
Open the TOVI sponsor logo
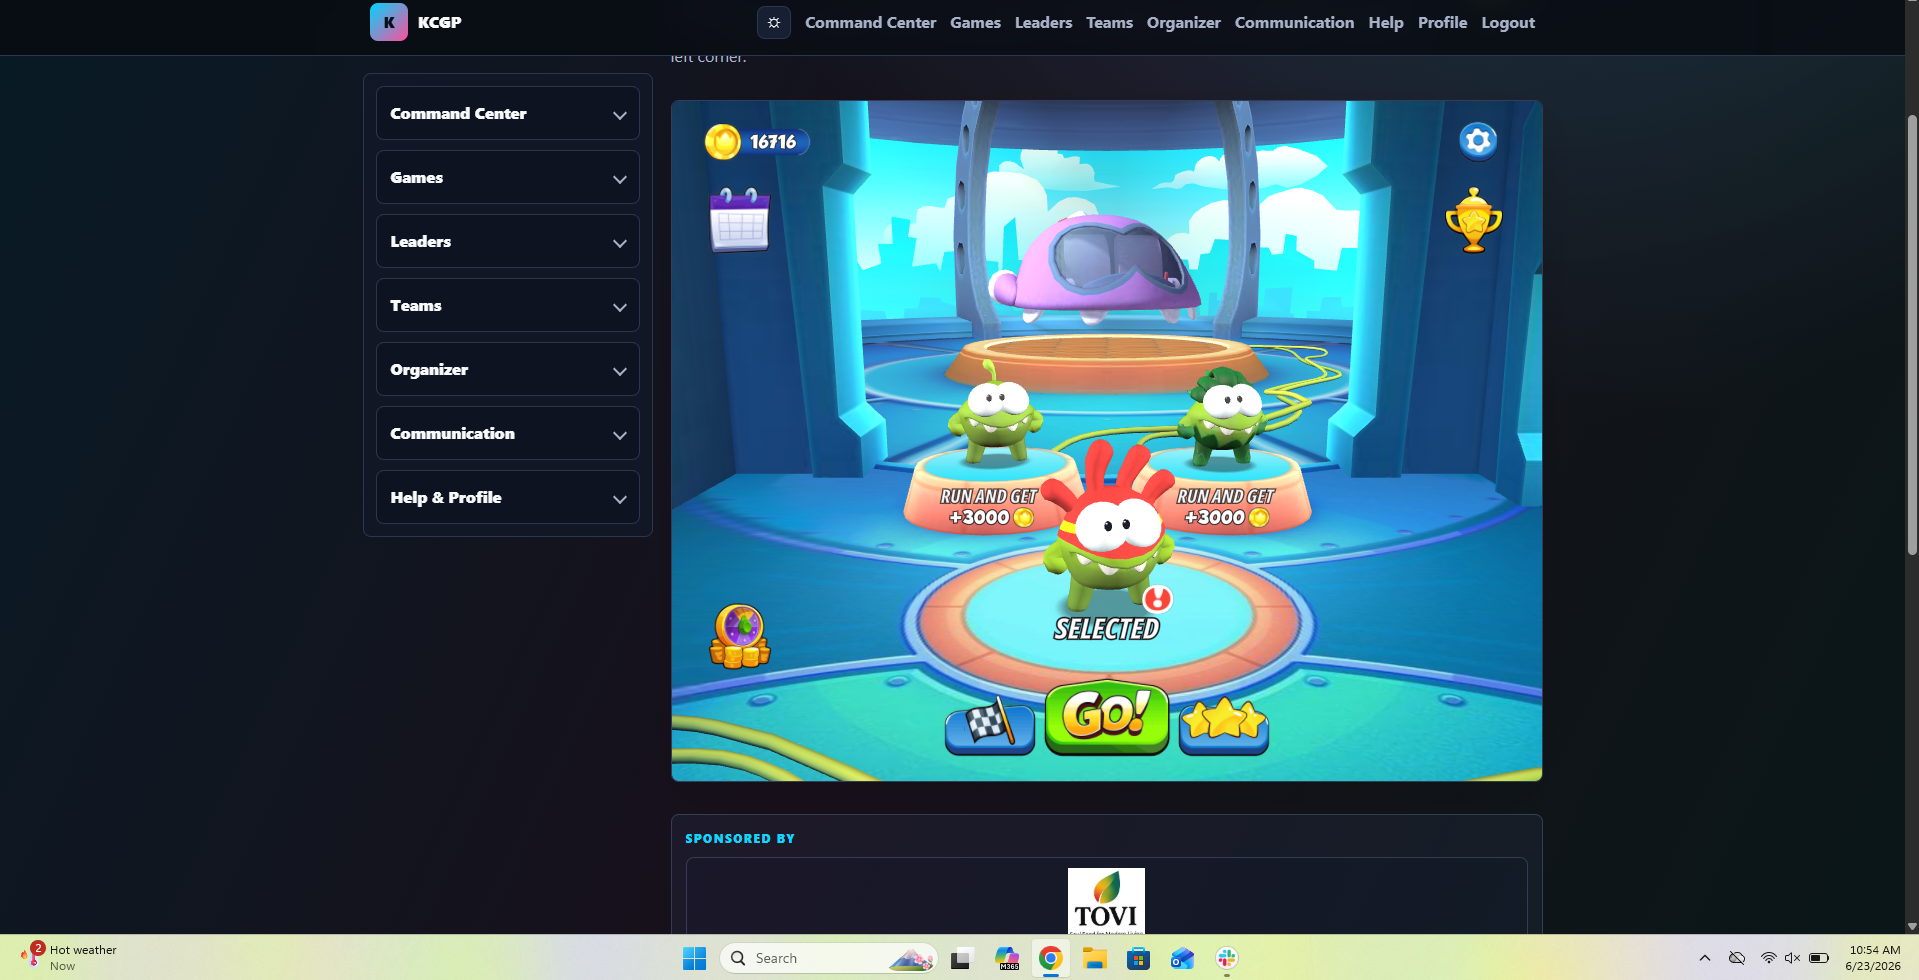click(x=1106, y=901)
